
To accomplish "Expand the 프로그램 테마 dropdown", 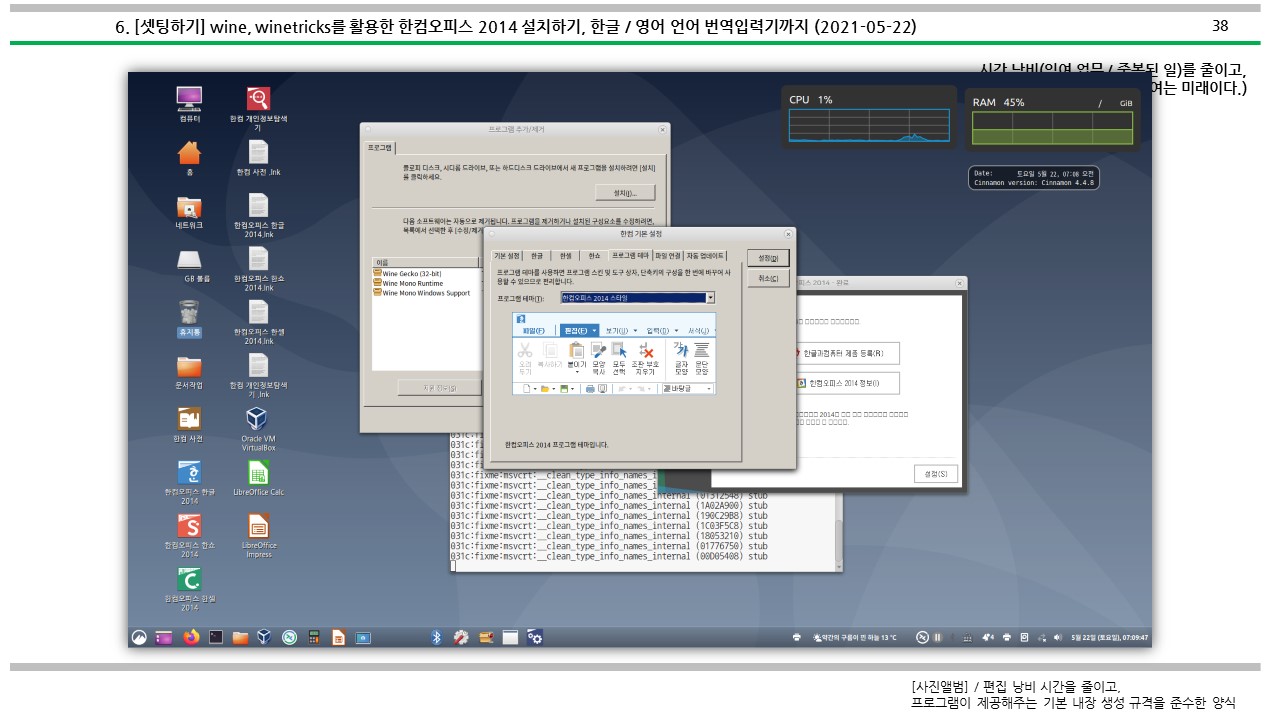I will pyautogui.click(x=710, y=298).
